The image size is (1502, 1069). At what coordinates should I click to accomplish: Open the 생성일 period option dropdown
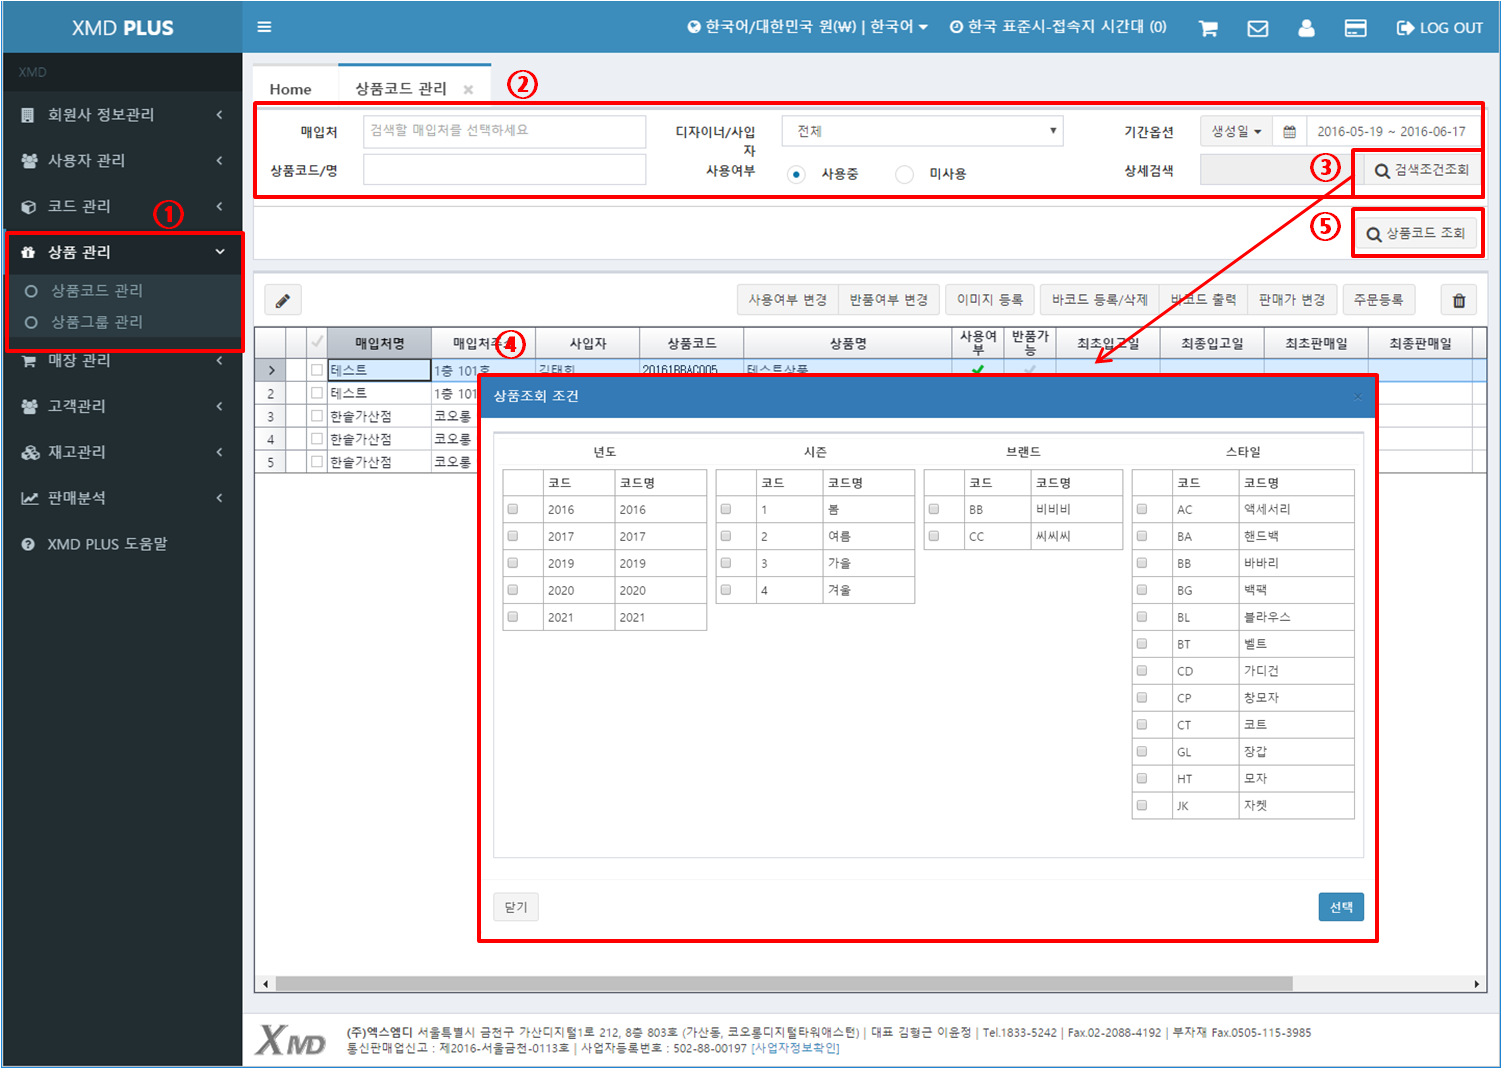(1236, 131)
